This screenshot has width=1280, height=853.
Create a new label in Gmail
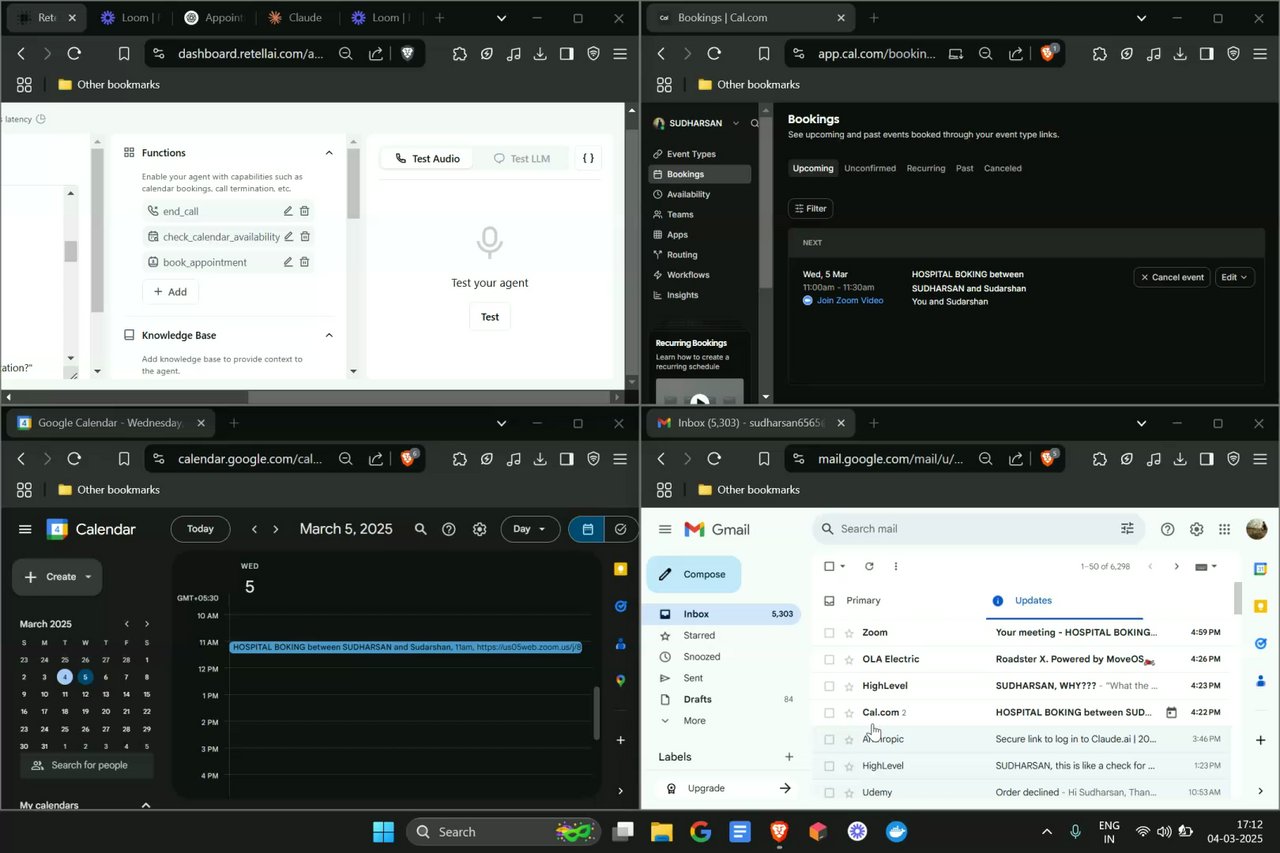coord(789,757)
